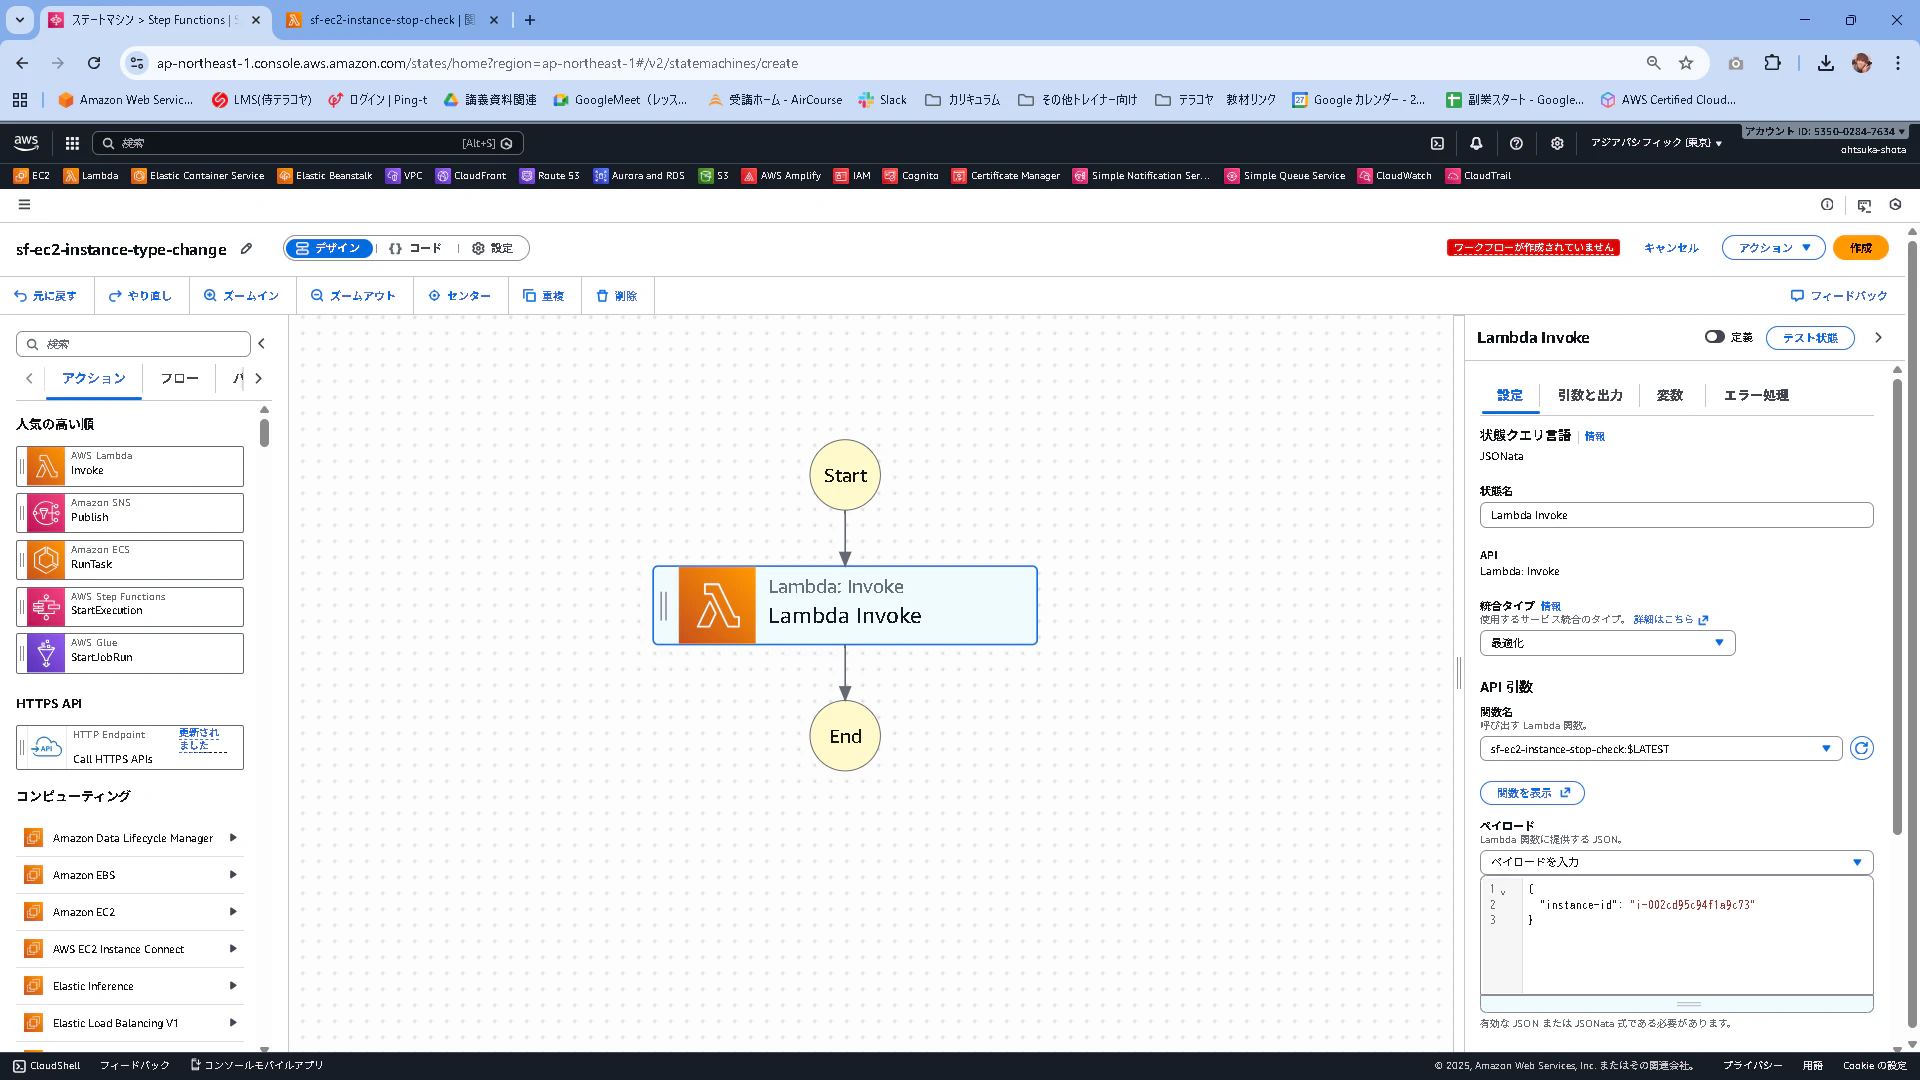This screenshot has width=1920, height=1080.
Task: Click the View function link button
Action: (1532, 793)
